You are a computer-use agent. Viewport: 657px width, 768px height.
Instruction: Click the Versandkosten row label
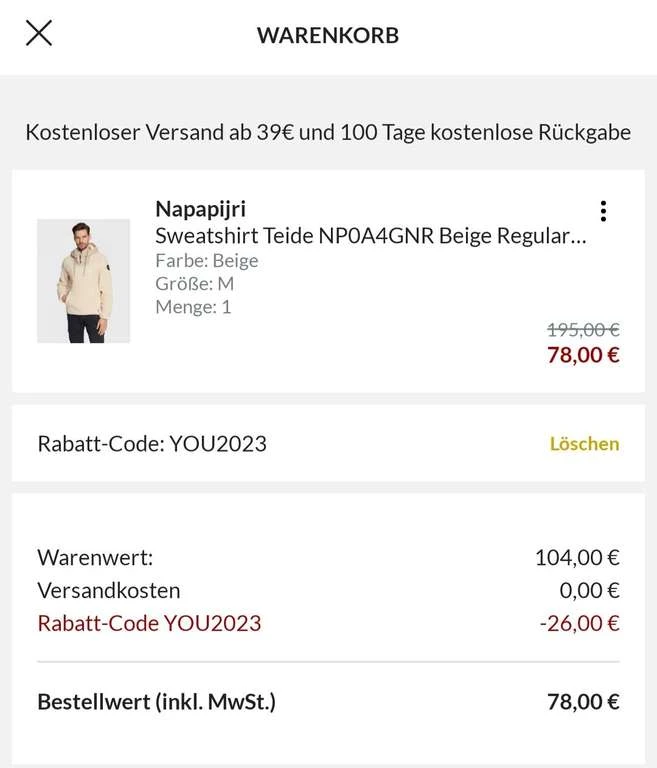click(109, 590)
